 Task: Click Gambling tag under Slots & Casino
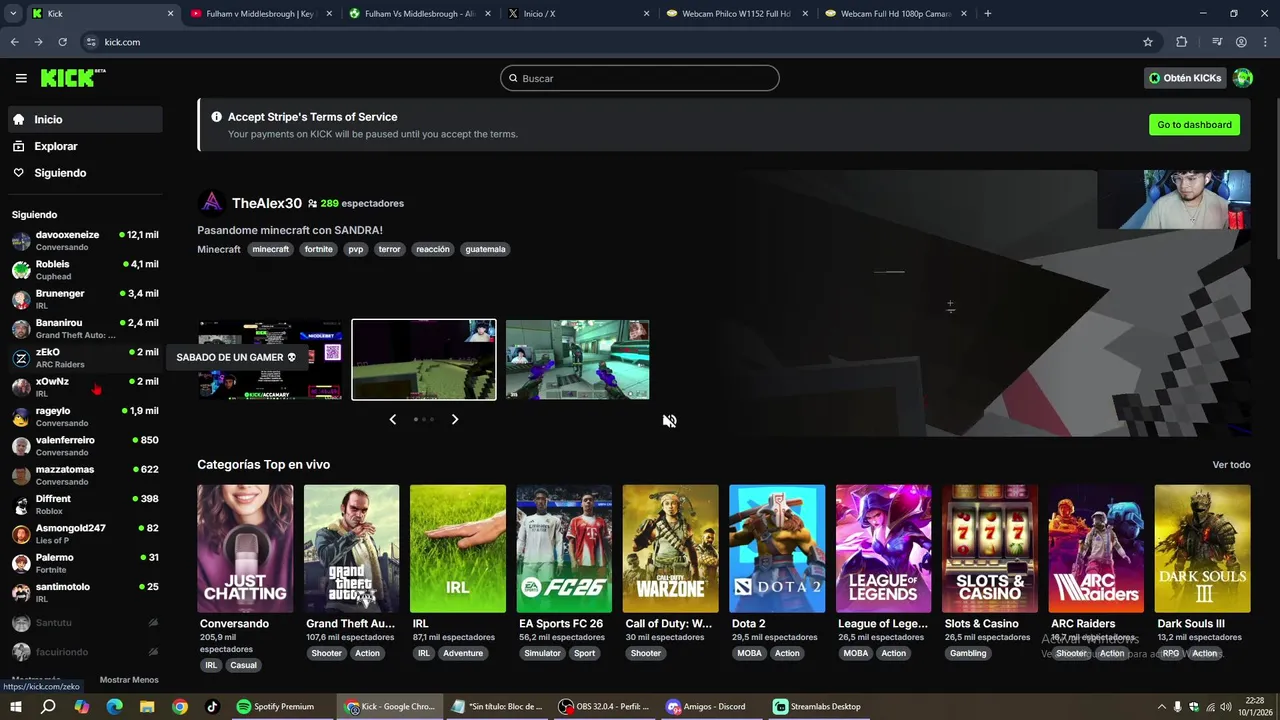pyautogui.click(x=968, y=653)
